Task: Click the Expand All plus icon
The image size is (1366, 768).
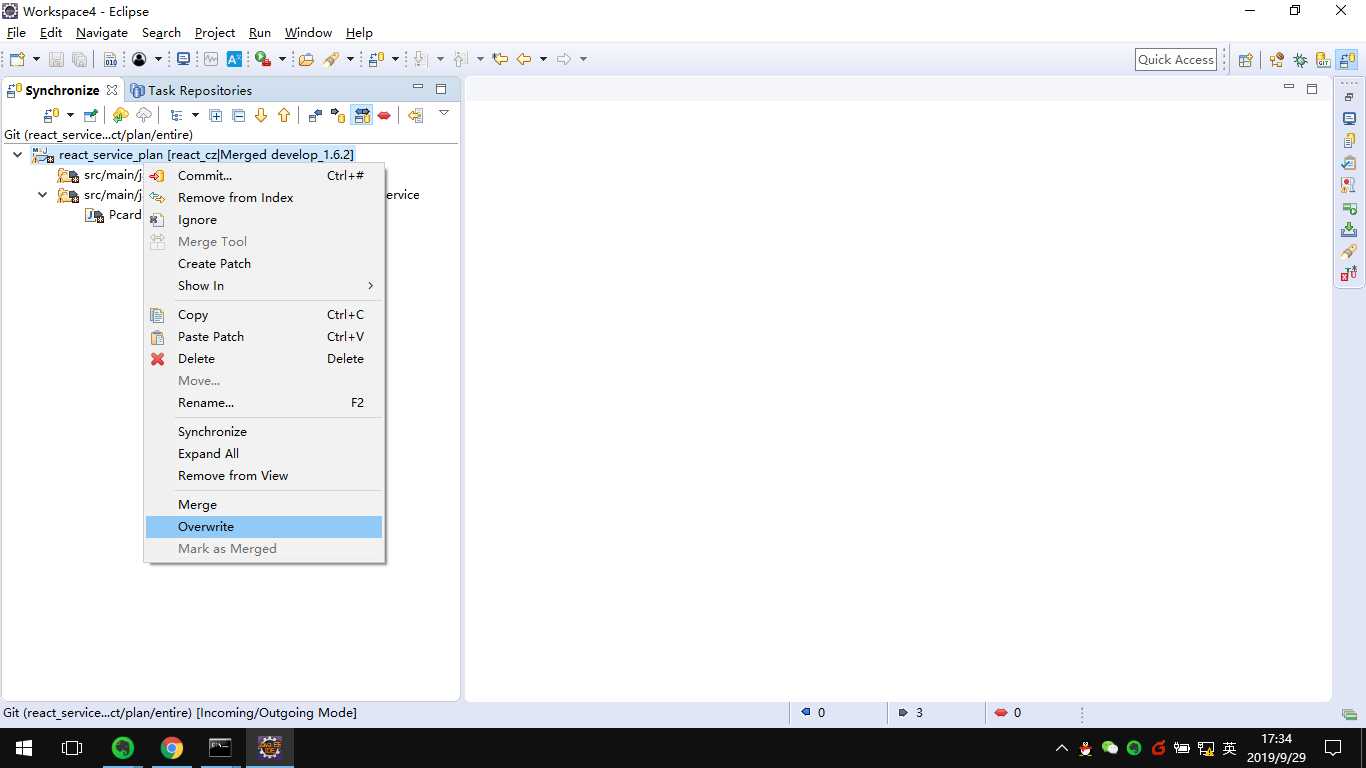Action: 215,115
